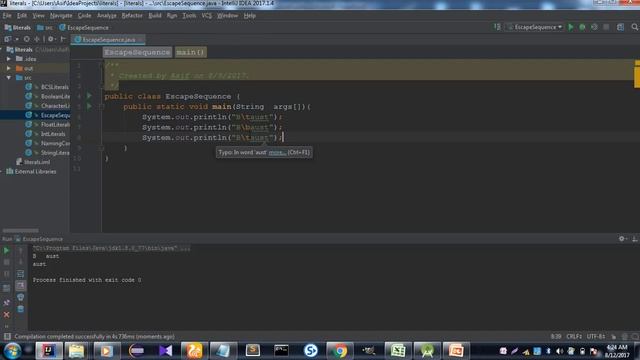The height and width of the screenshot is (360, 640).
Task: Click the grey Stop square in top toolbar
Action: click(606, 27)
